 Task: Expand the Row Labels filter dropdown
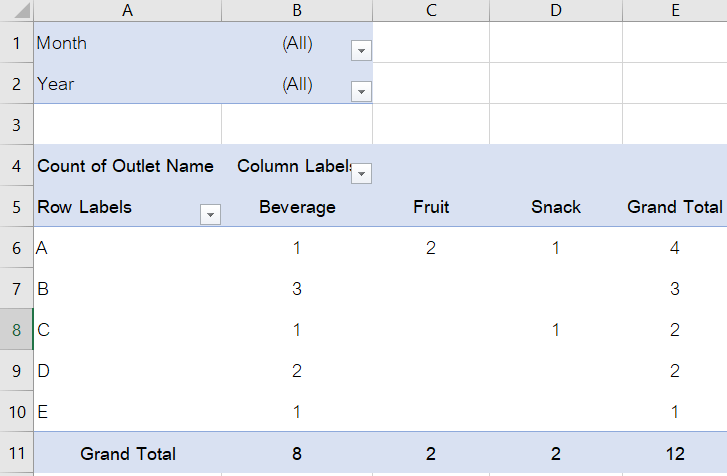tap(210, 215)
